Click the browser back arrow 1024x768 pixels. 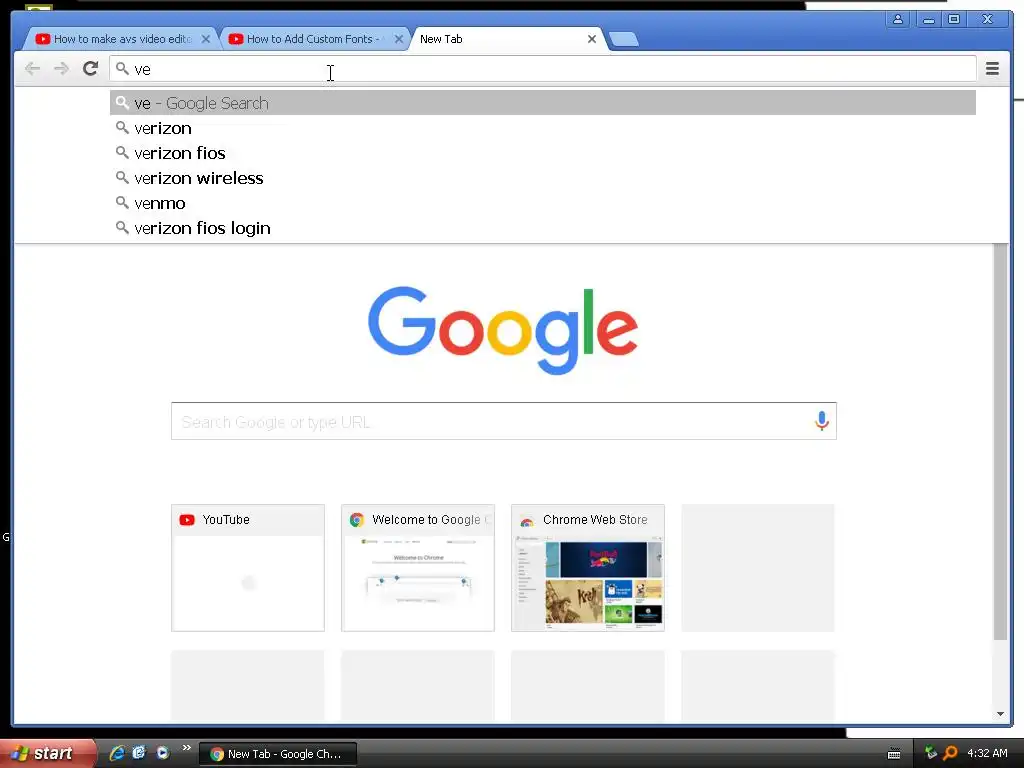[32, 69]
